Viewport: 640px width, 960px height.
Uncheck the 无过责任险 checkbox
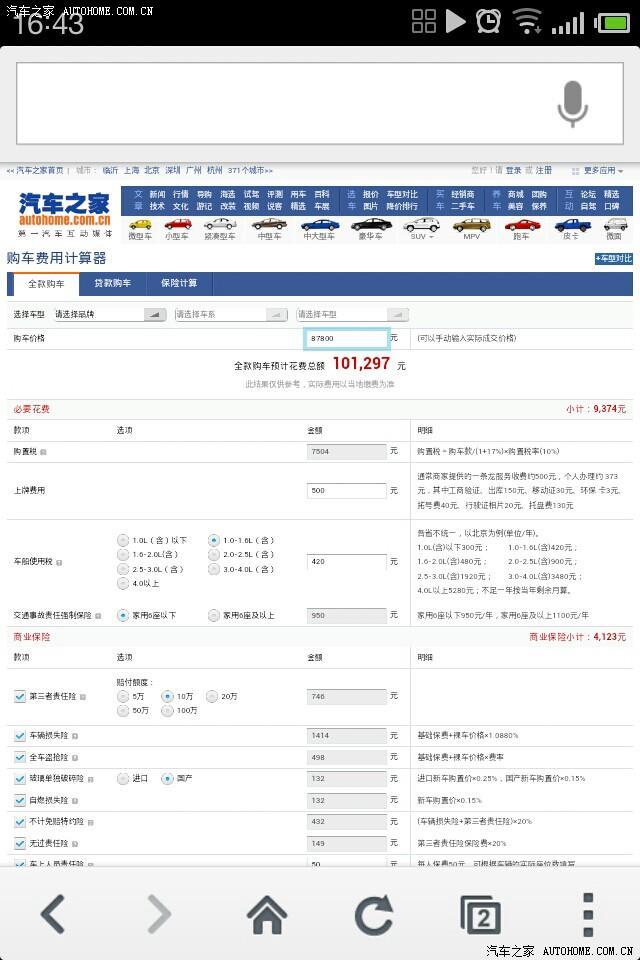pyautogui.click(x=20, y=844)
